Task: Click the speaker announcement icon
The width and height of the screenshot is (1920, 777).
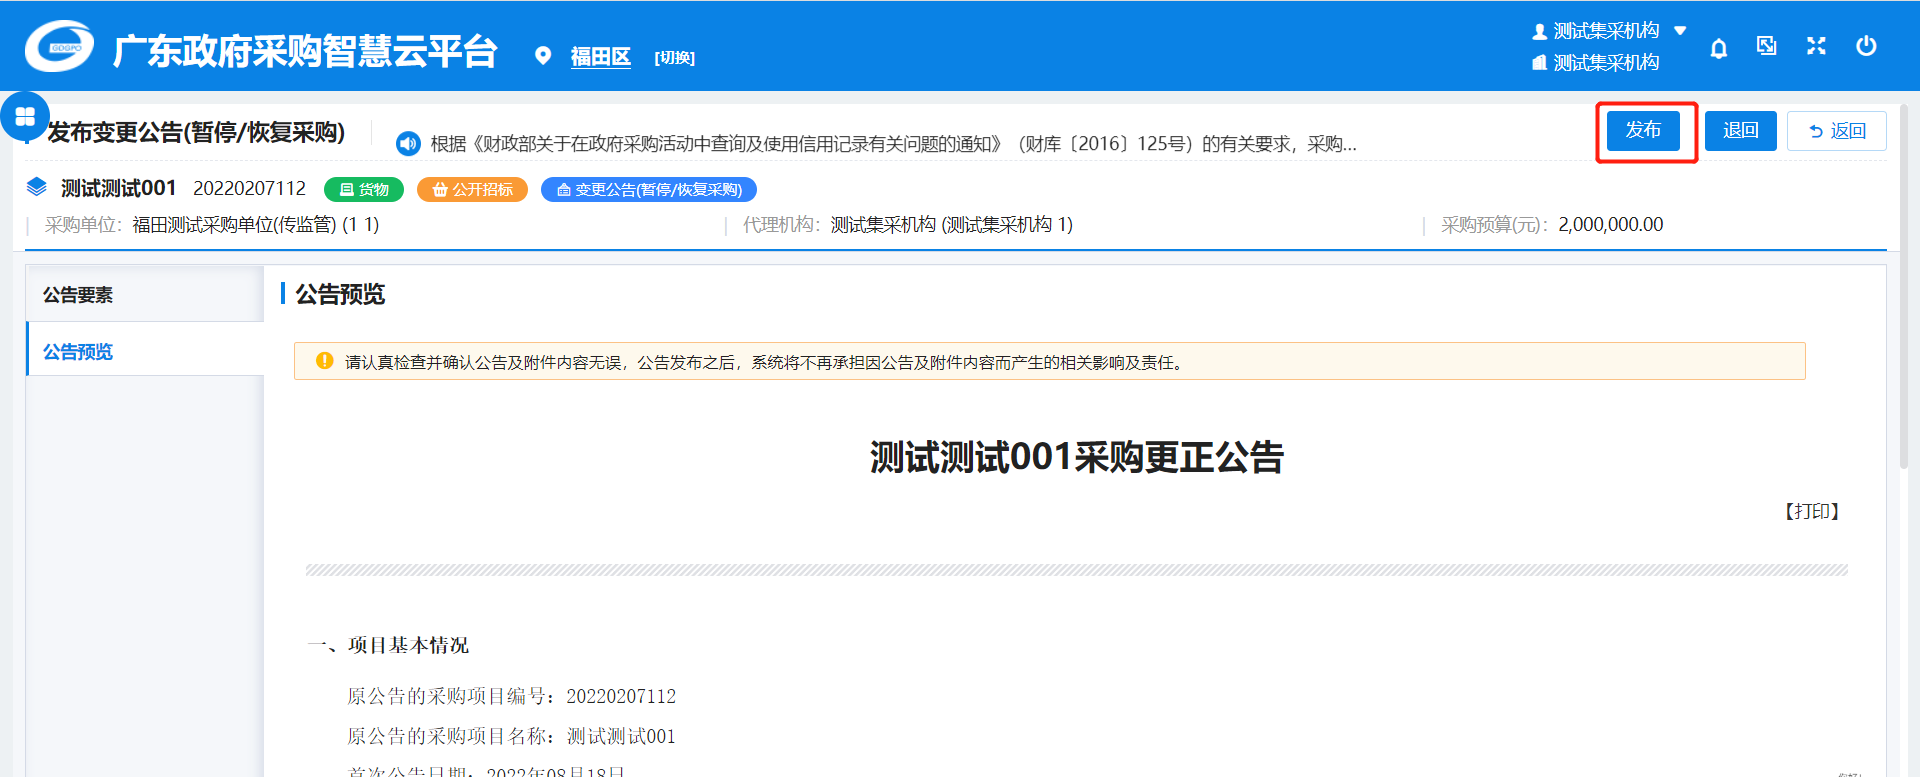Action: pos(408,144)
